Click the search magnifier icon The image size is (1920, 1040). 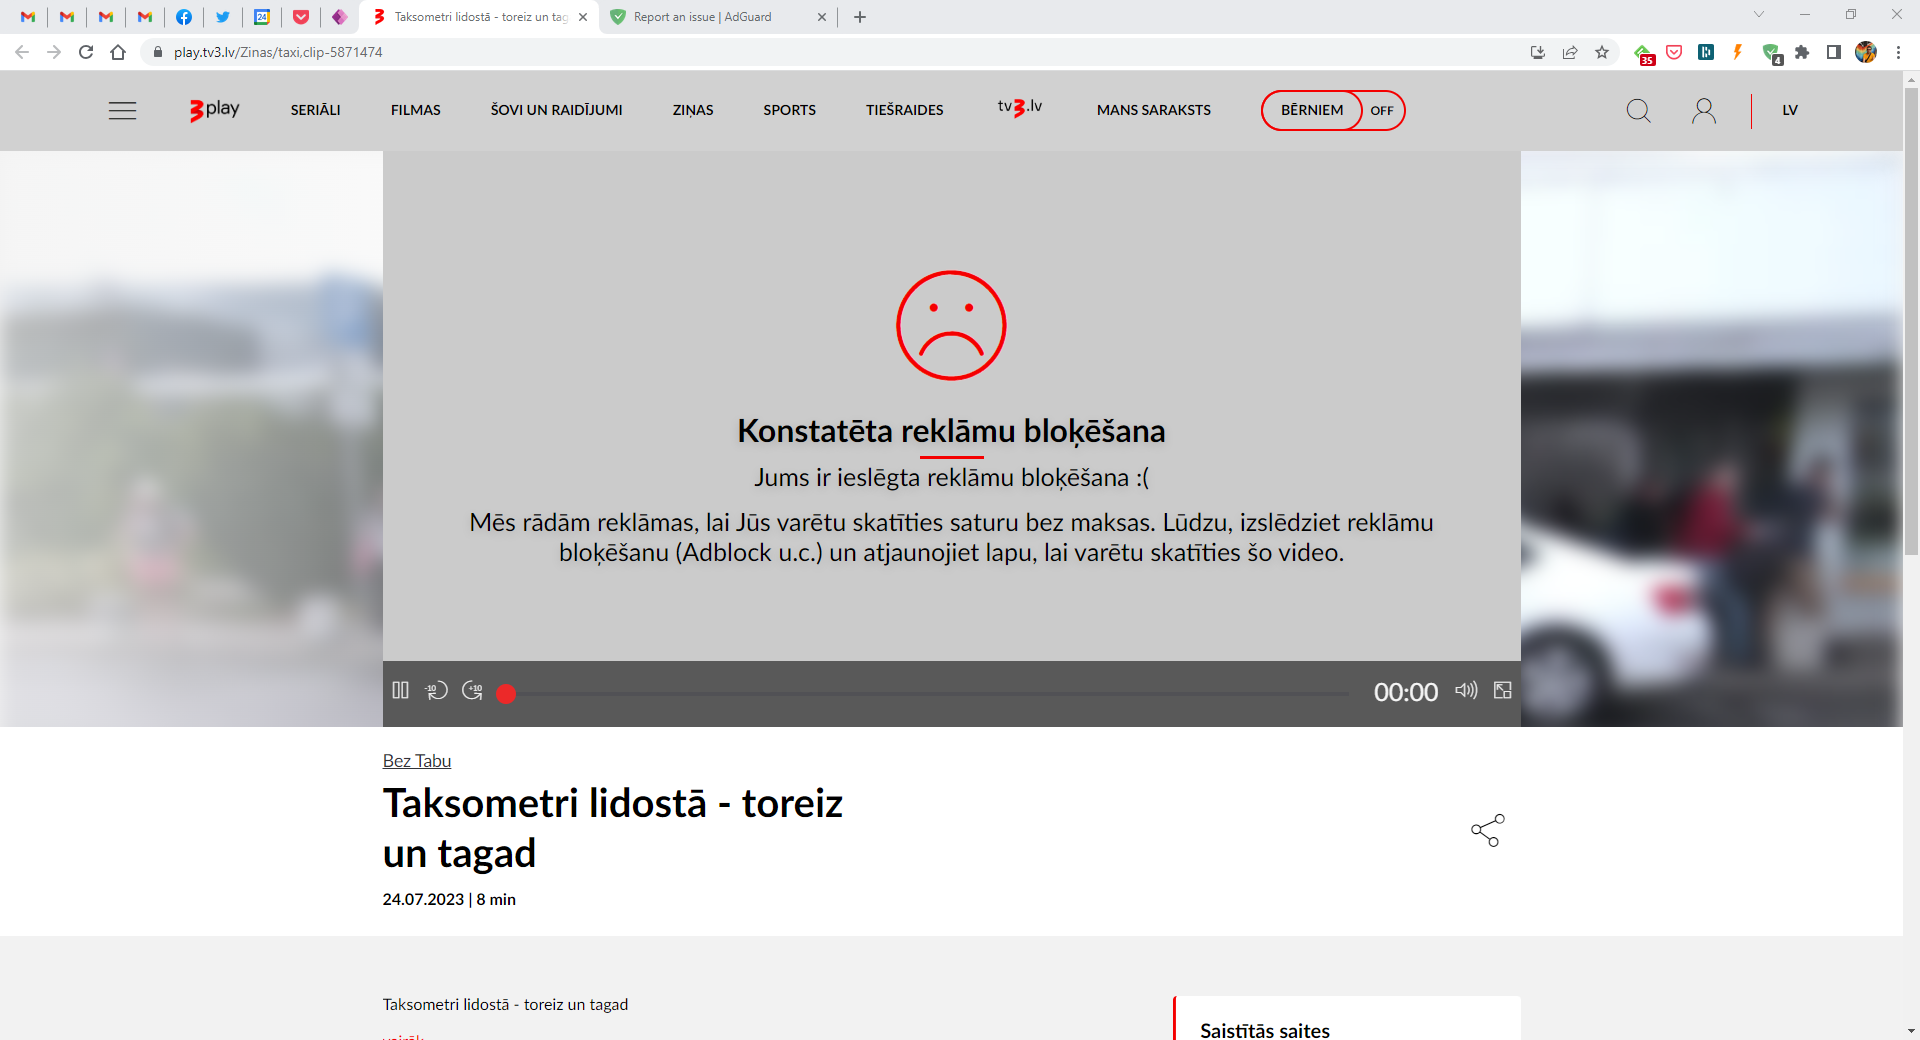(1638, 110)
